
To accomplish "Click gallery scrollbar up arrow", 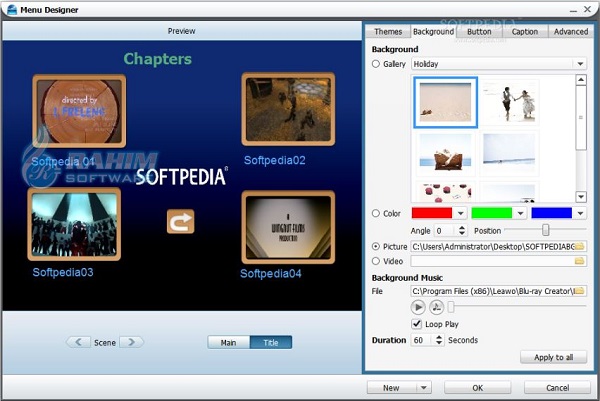I will point(581,80).
